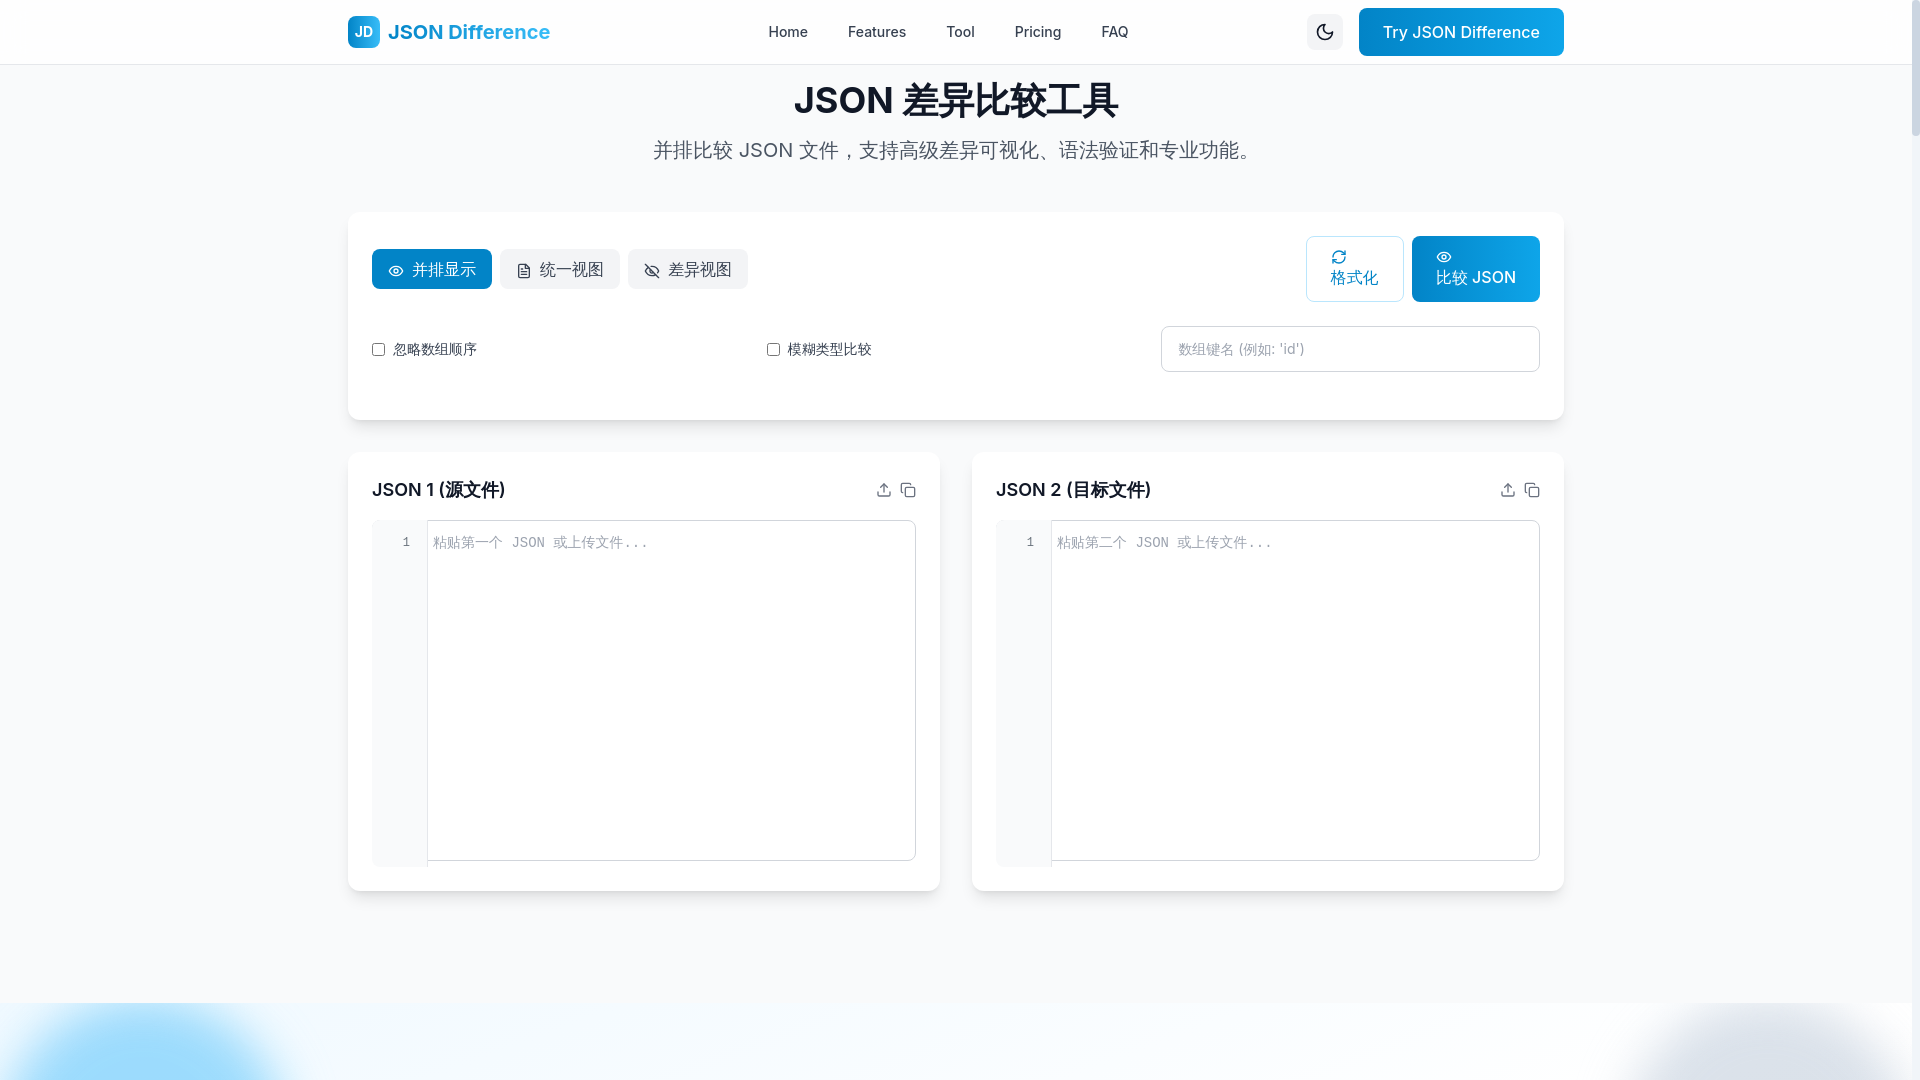The height and width of the screenshot is (1080, 1920).
Task: Upload file icon for JSON 1
Action: point(884,490)
